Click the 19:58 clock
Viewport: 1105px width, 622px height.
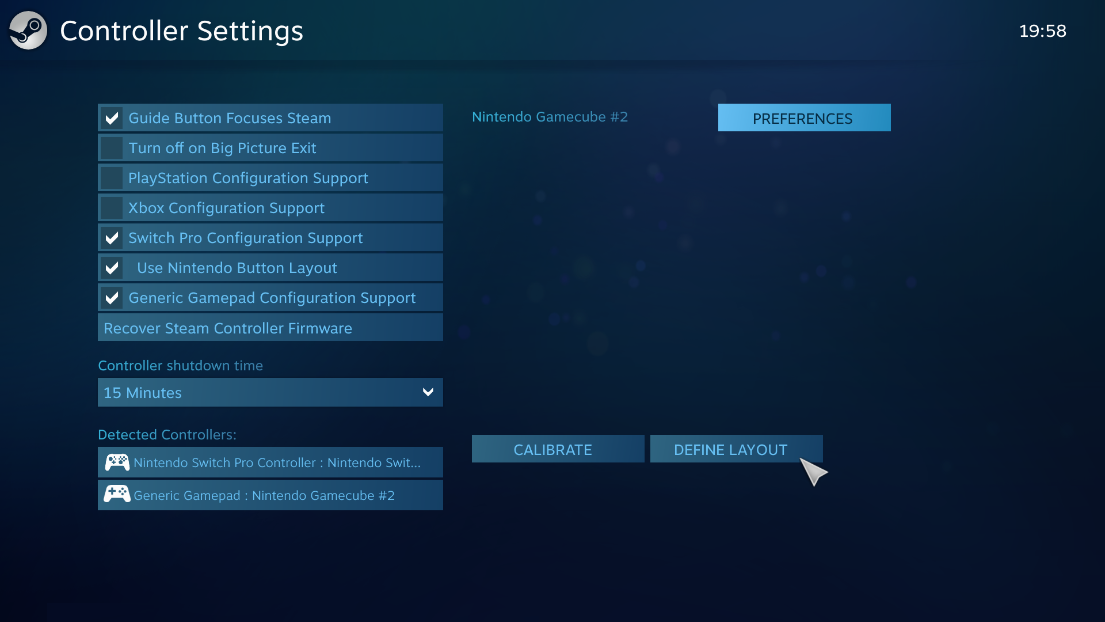click(1042, 31)
